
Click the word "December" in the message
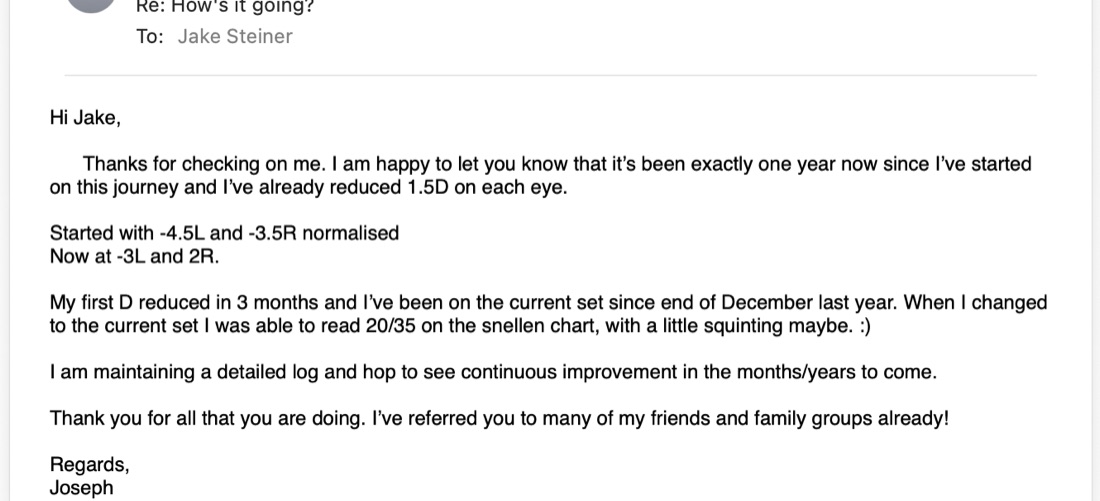(x=767, y=302)
